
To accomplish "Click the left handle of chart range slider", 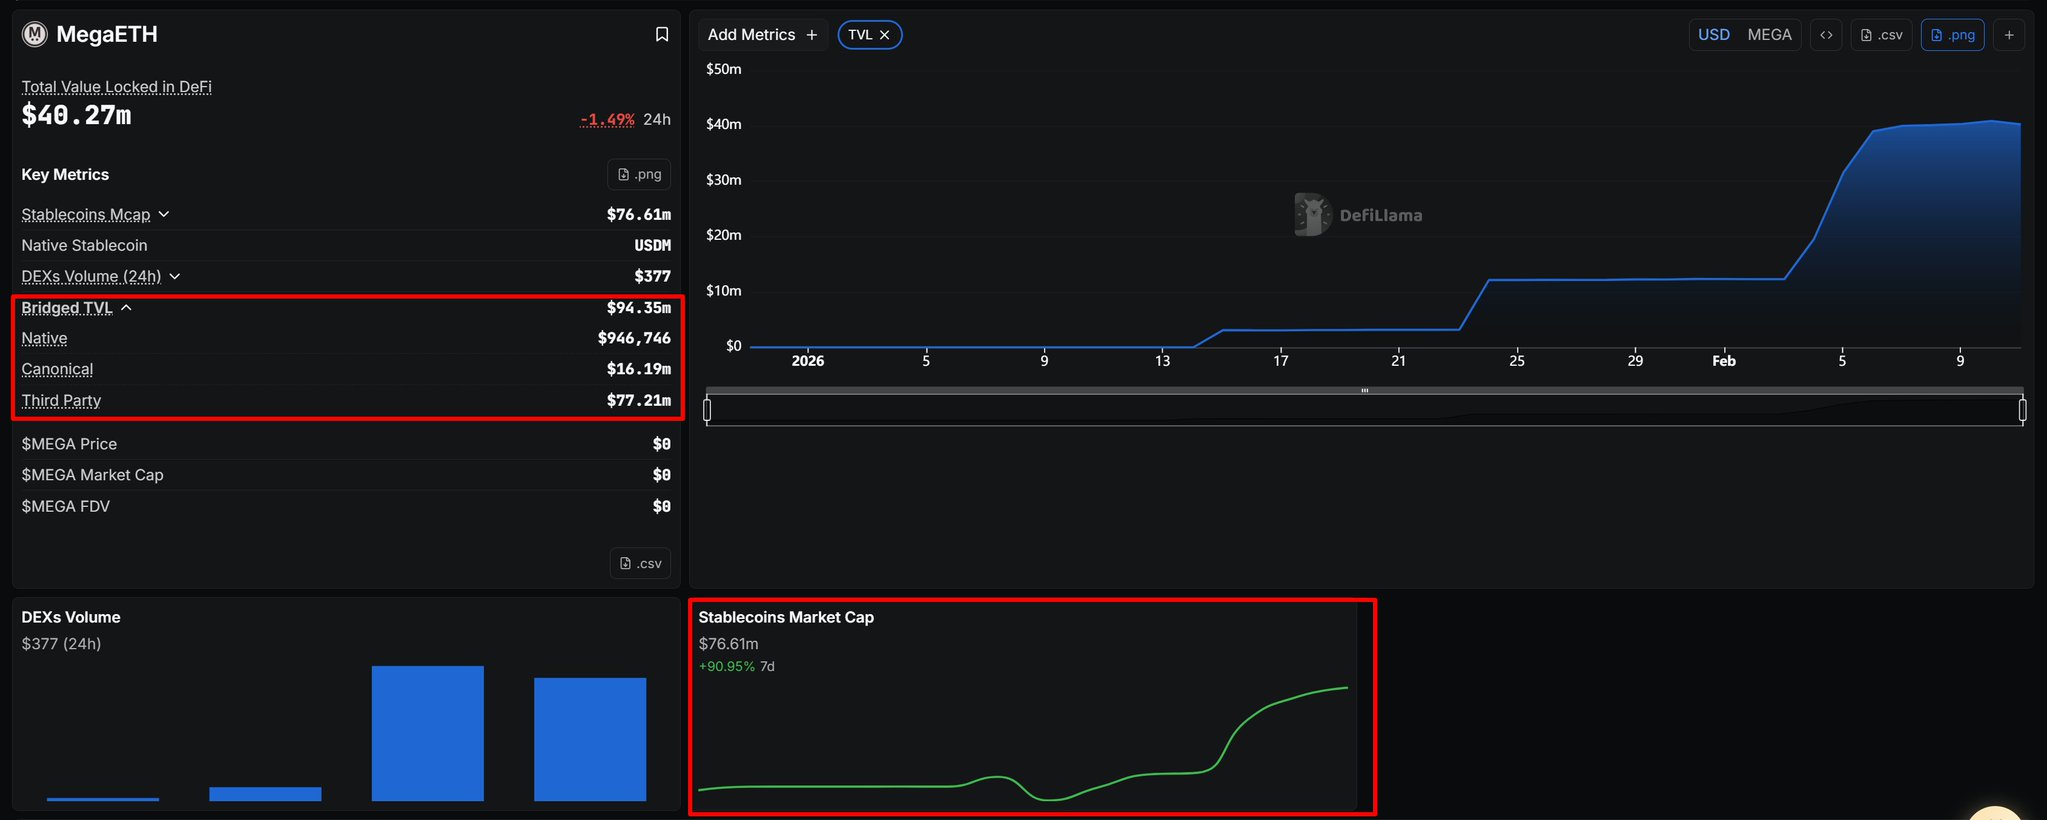I will pyautogui.click(x=707, y=410).
